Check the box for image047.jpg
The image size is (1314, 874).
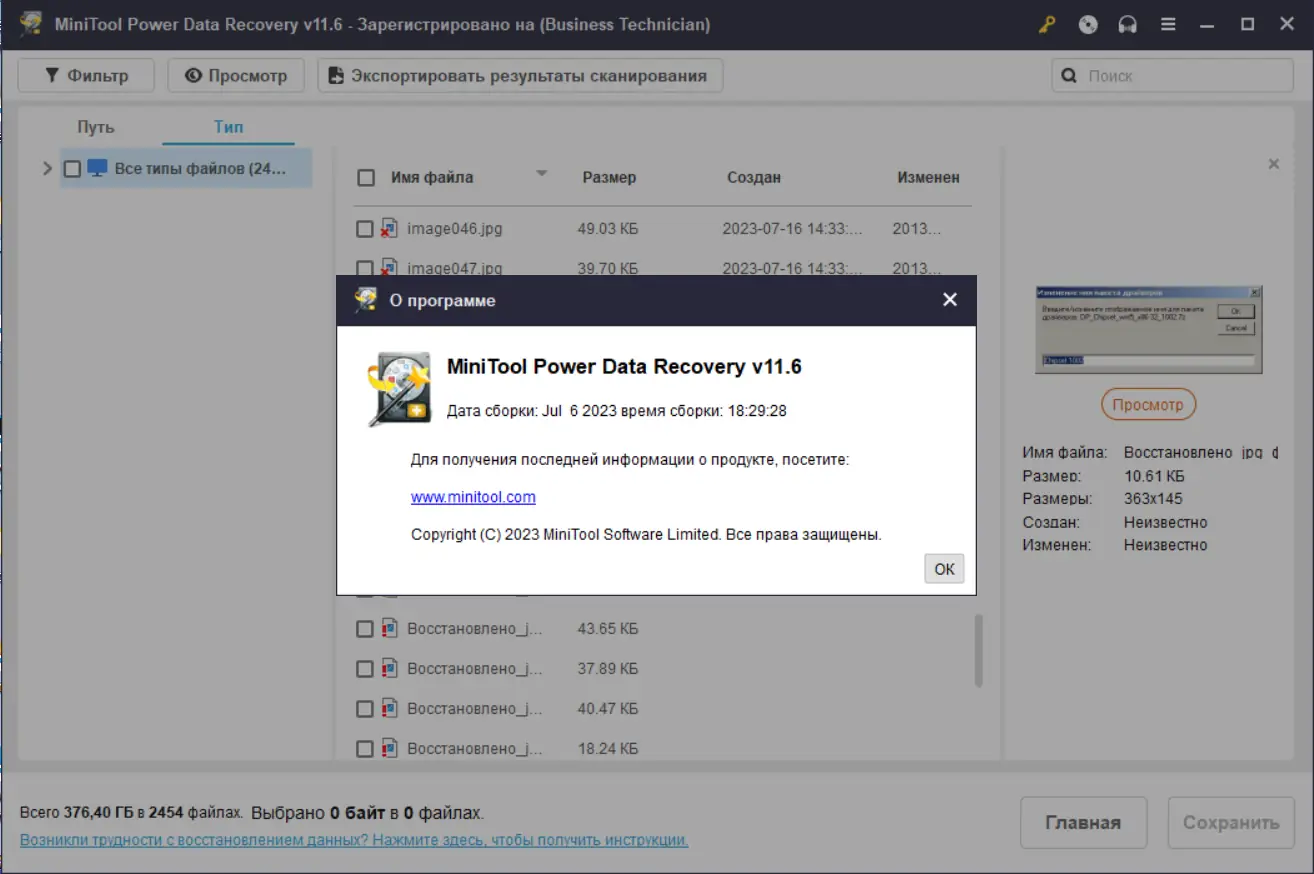pos(365,268)
